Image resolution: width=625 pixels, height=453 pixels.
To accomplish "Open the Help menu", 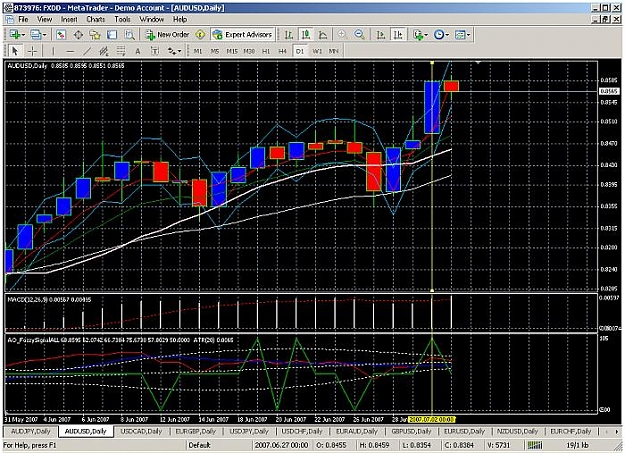I will (x=180, y=19).
